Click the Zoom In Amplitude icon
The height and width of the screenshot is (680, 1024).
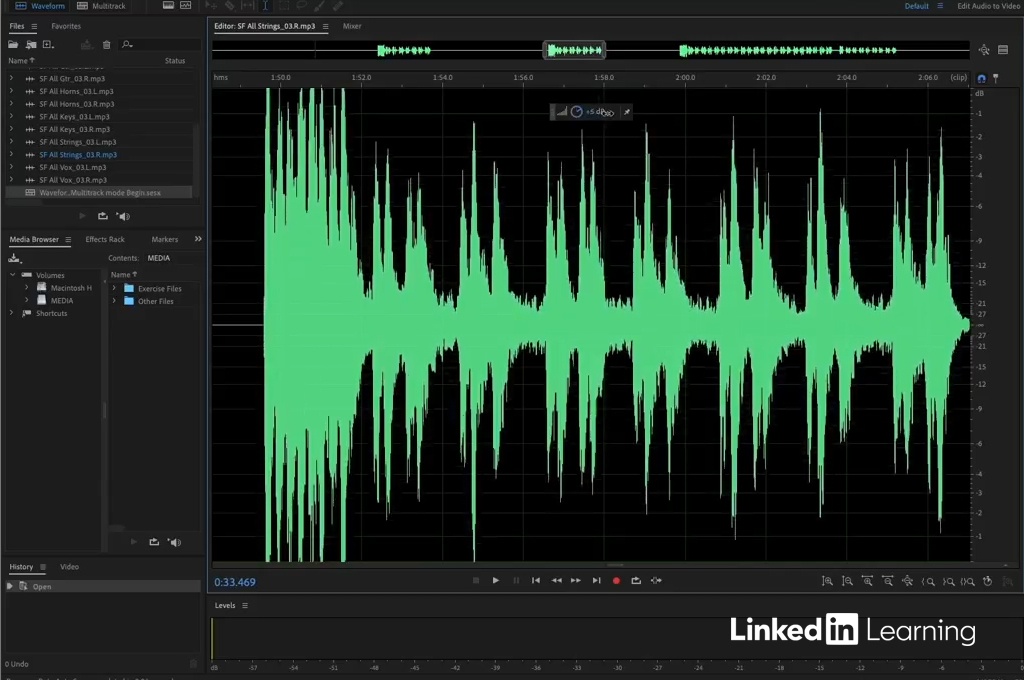pyautogui.click(x=827, y=581)
